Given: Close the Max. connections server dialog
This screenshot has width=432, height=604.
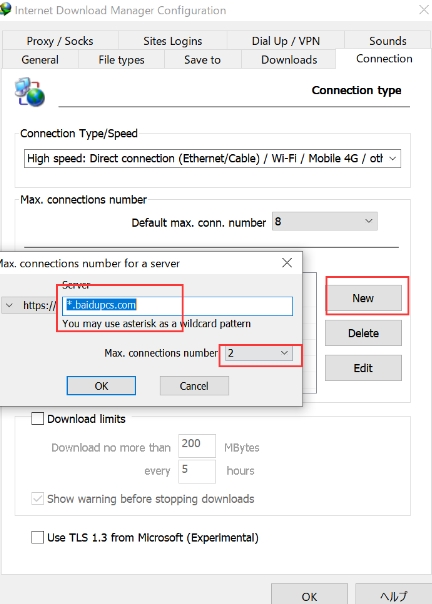Looking at the screenshot, I should 287,263.
